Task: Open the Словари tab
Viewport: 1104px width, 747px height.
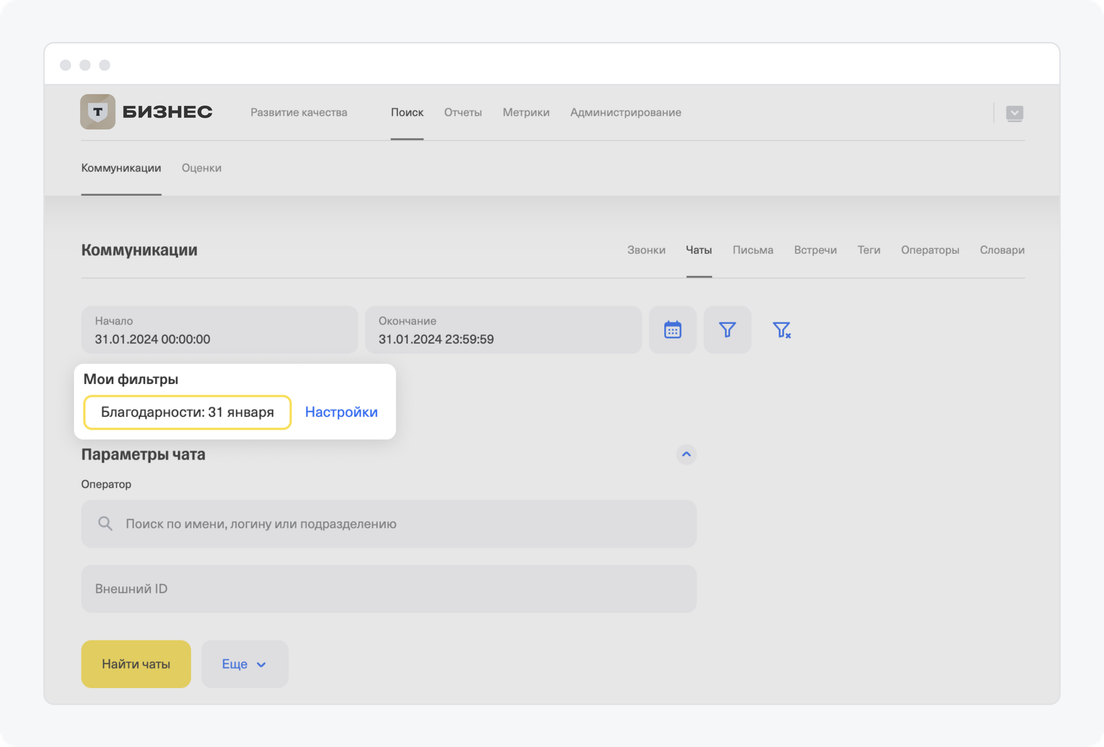Action: click(x=1002, y=250)
